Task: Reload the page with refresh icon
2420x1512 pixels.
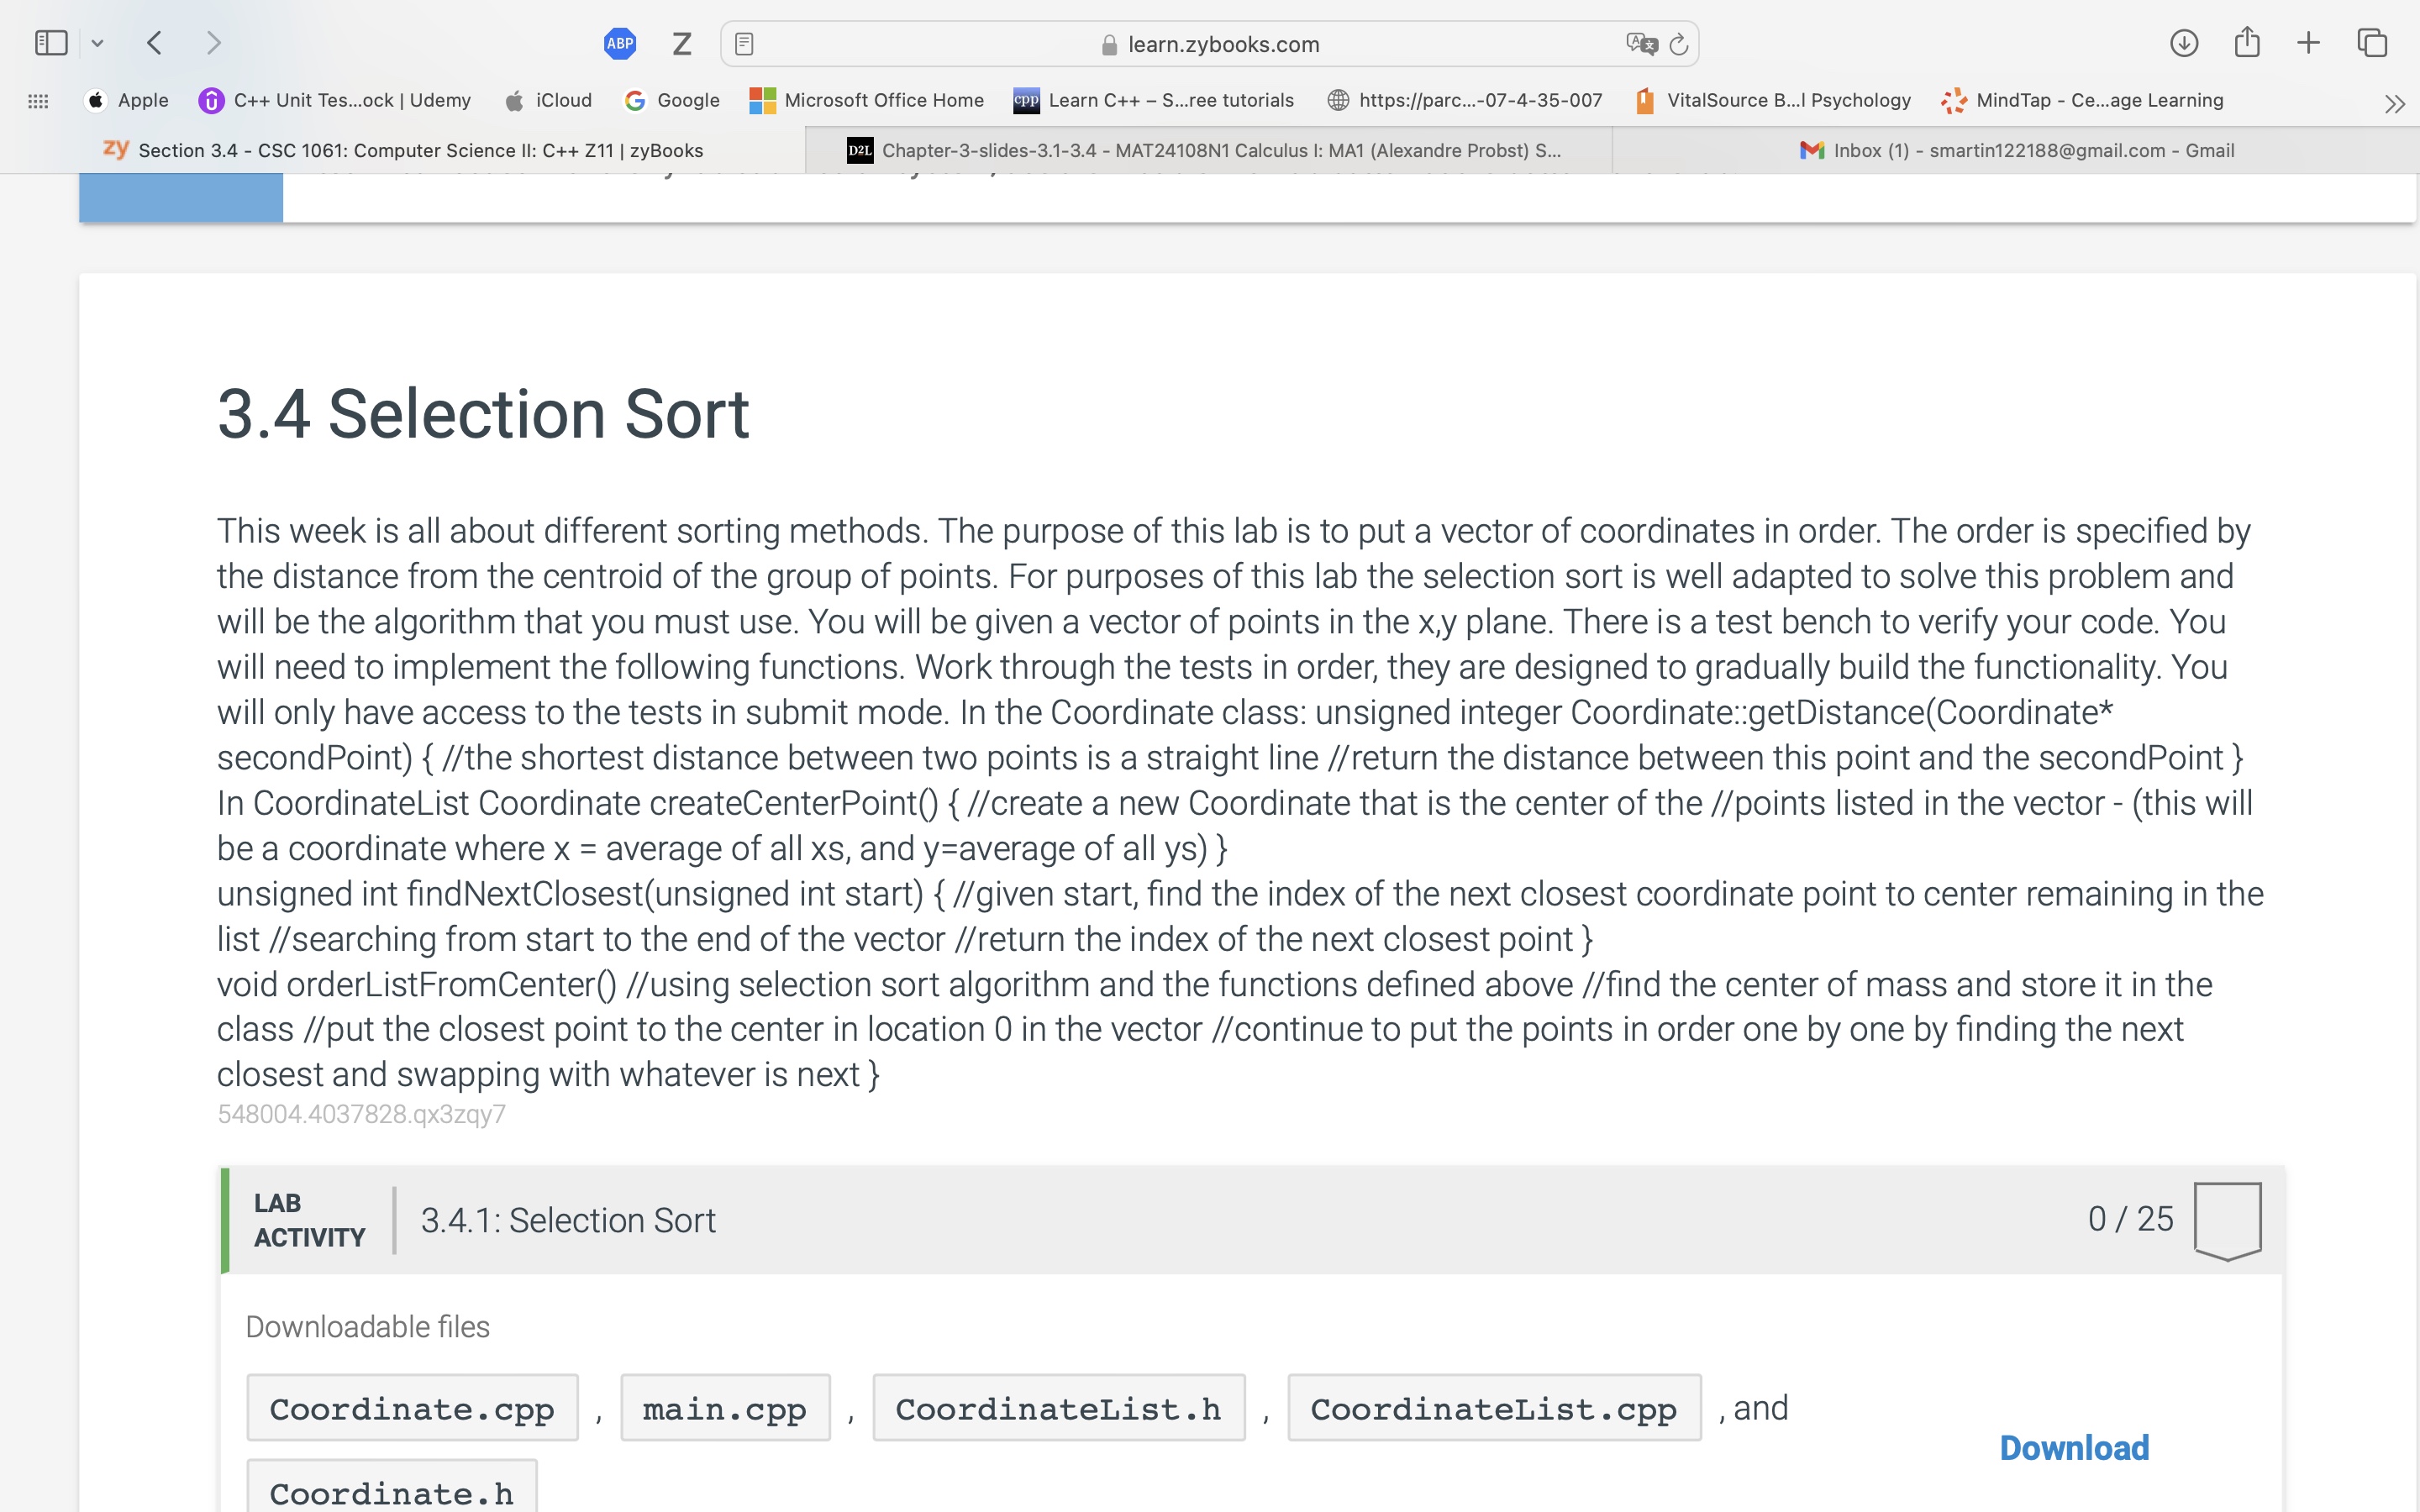Action: [x=1679, y=44]
